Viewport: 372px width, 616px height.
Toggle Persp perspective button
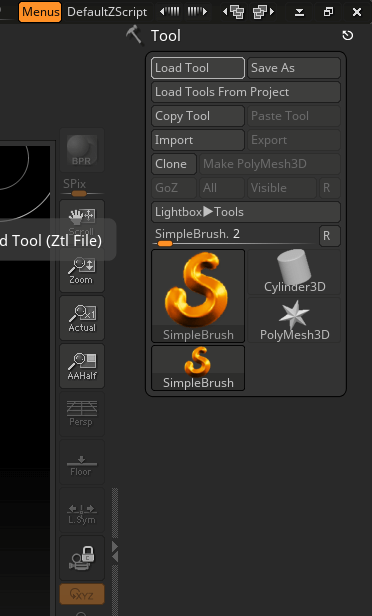point(82,414)
